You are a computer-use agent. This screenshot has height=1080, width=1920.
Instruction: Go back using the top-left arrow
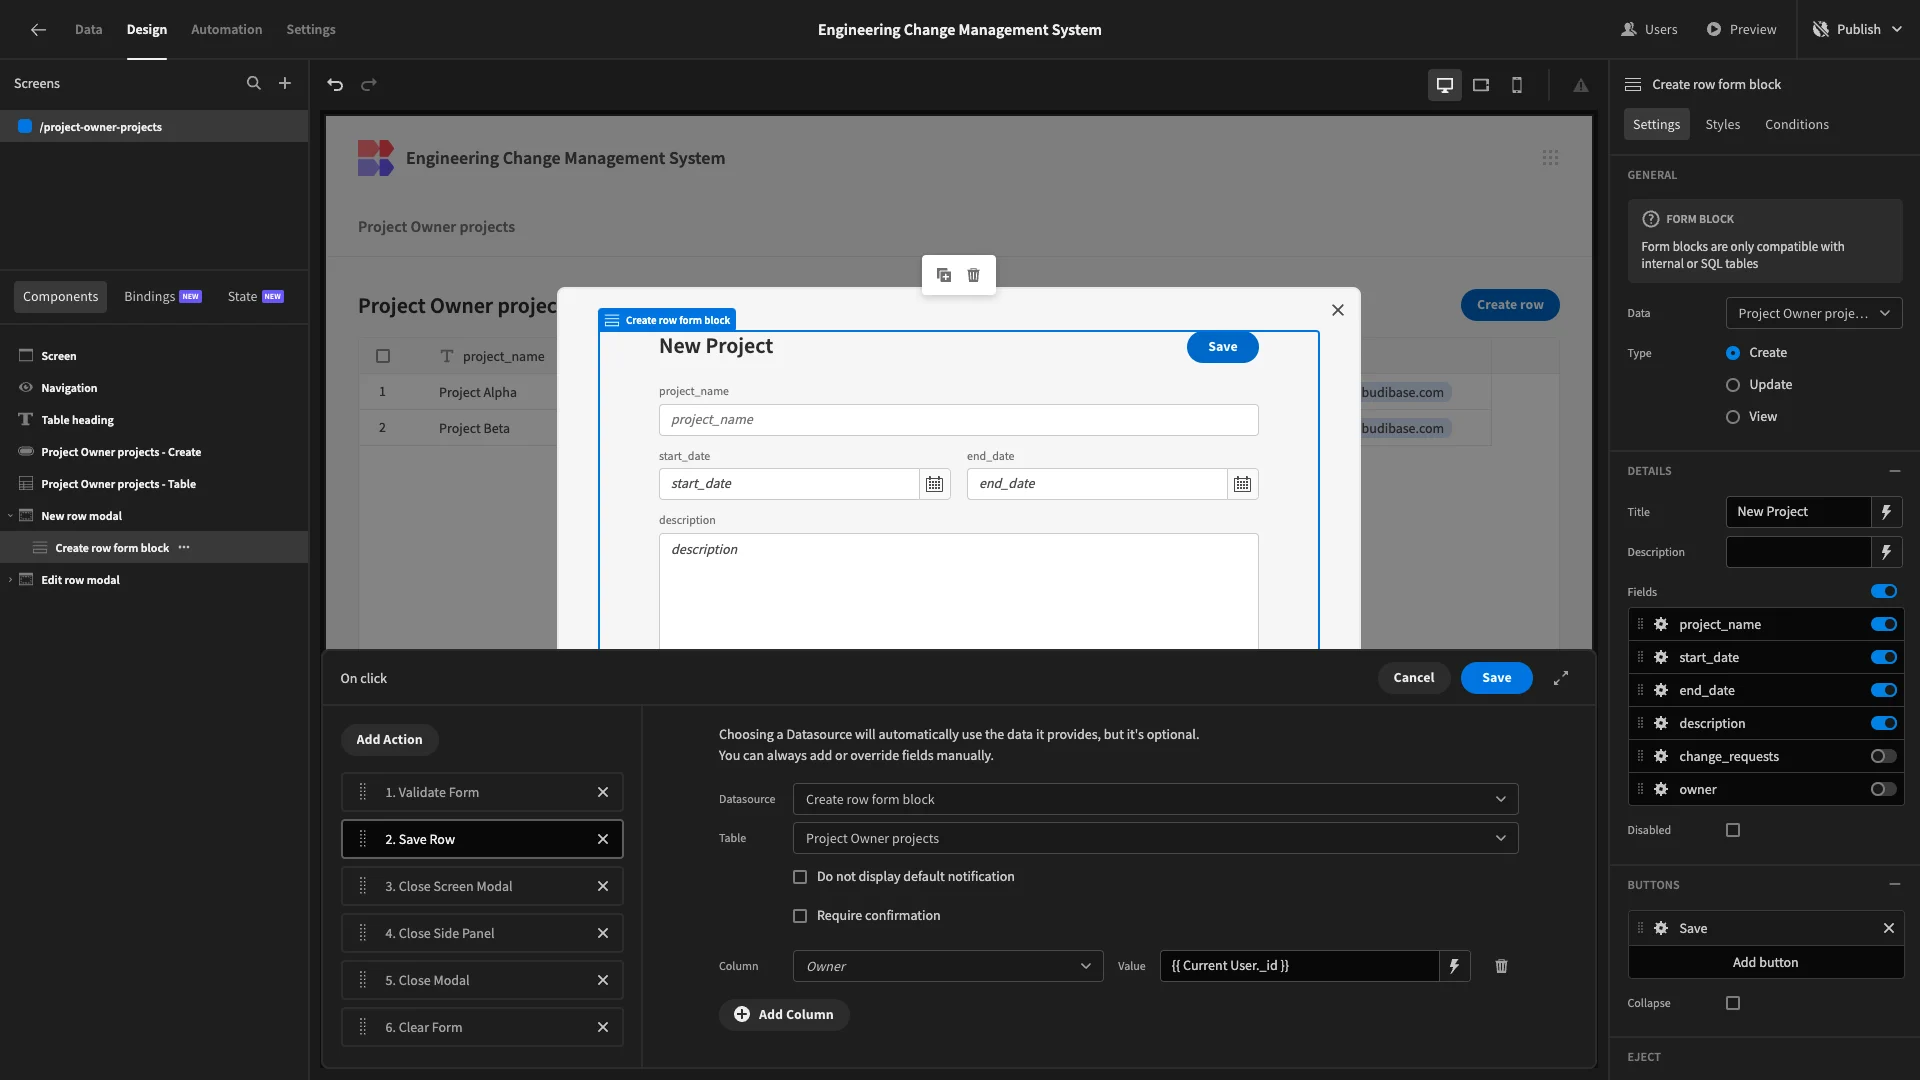coord(38,29)
